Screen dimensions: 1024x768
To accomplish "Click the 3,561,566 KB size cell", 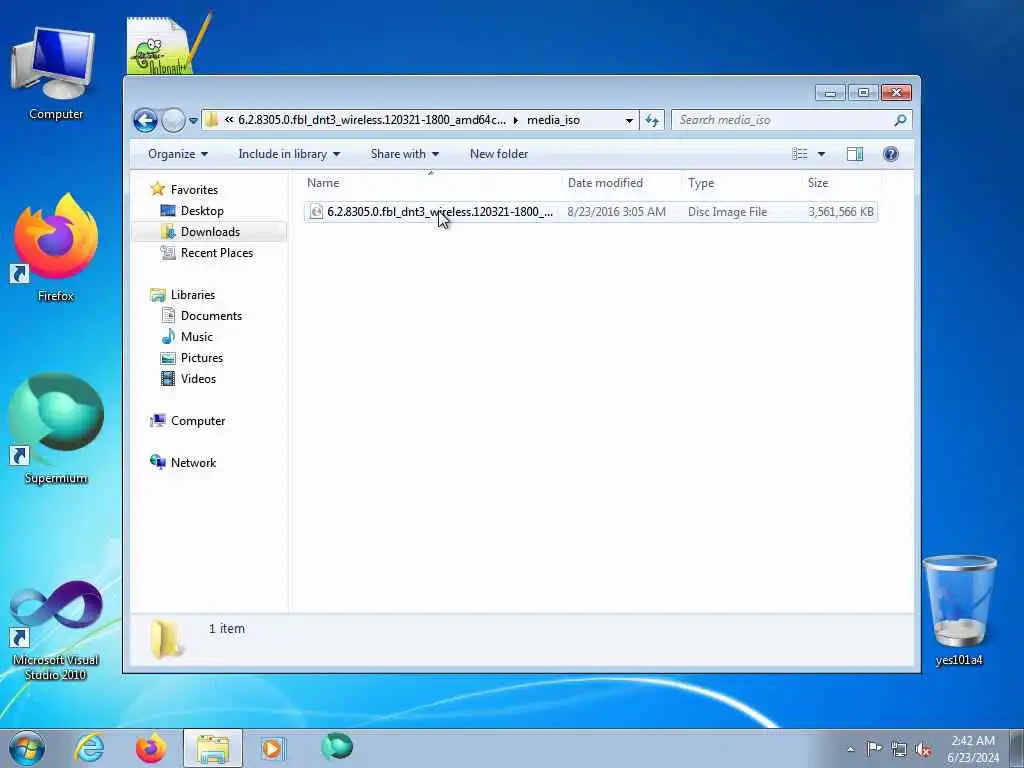I will (840, 212).
